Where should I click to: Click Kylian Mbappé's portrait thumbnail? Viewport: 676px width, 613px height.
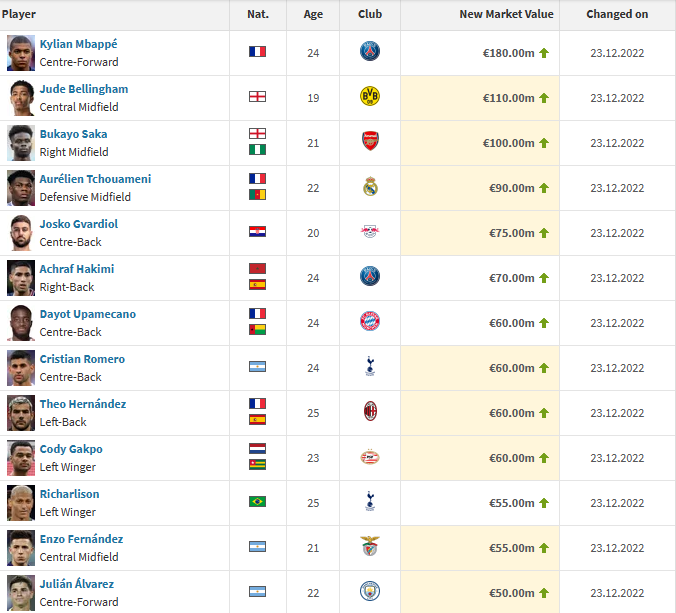[21, 53]
